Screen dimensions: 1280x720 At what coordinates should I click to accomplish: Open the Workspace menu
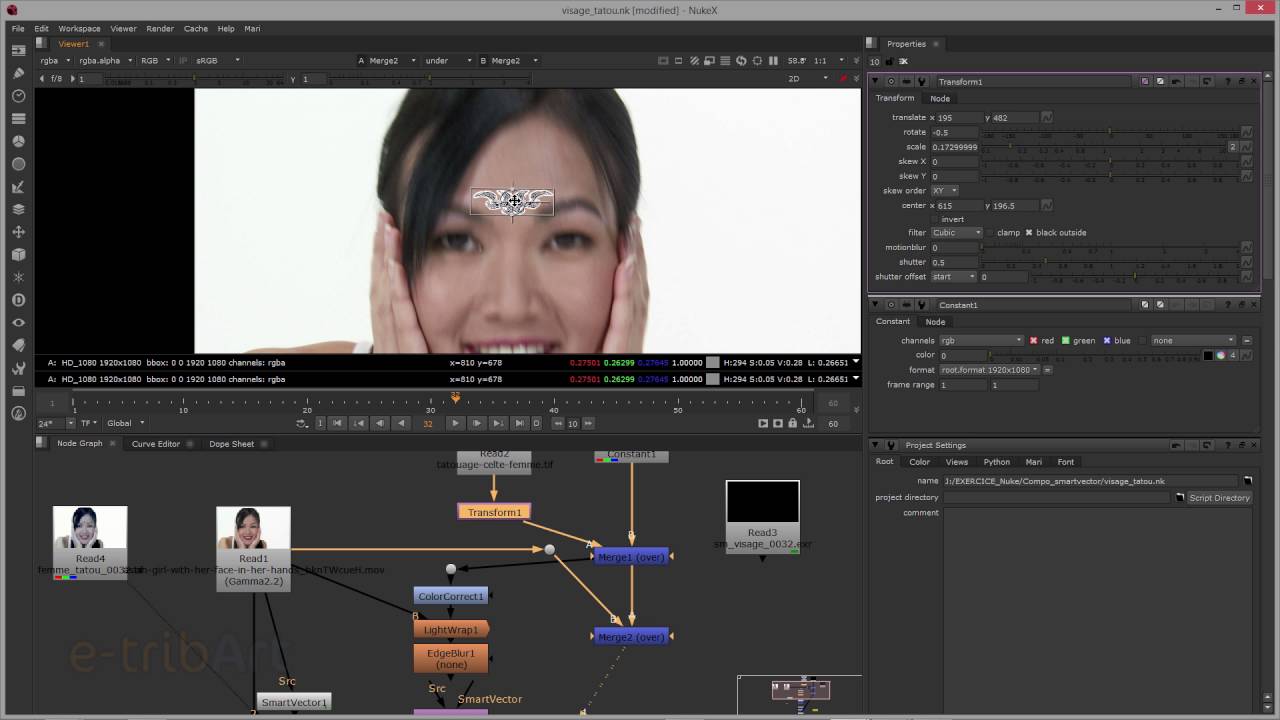click(79, 28)
